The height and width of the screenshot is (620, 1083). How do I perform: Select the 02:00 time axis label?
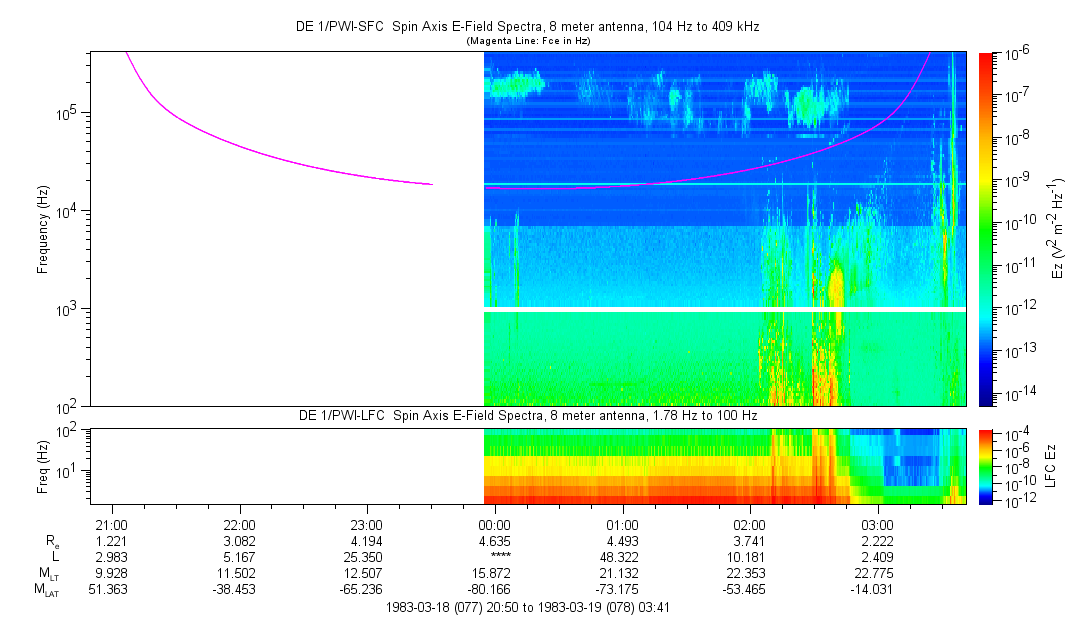click(x=750, y=525)
